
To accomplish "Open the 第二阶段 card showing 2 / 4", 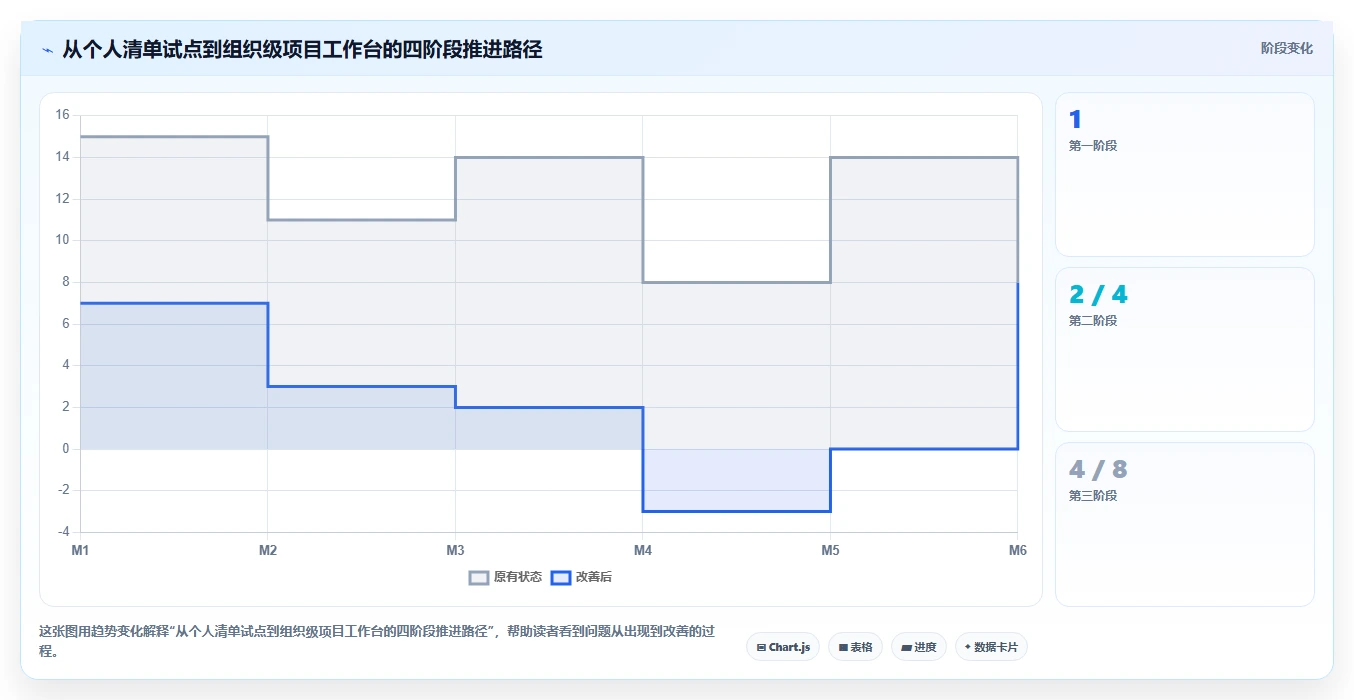I will [1184, 349].
